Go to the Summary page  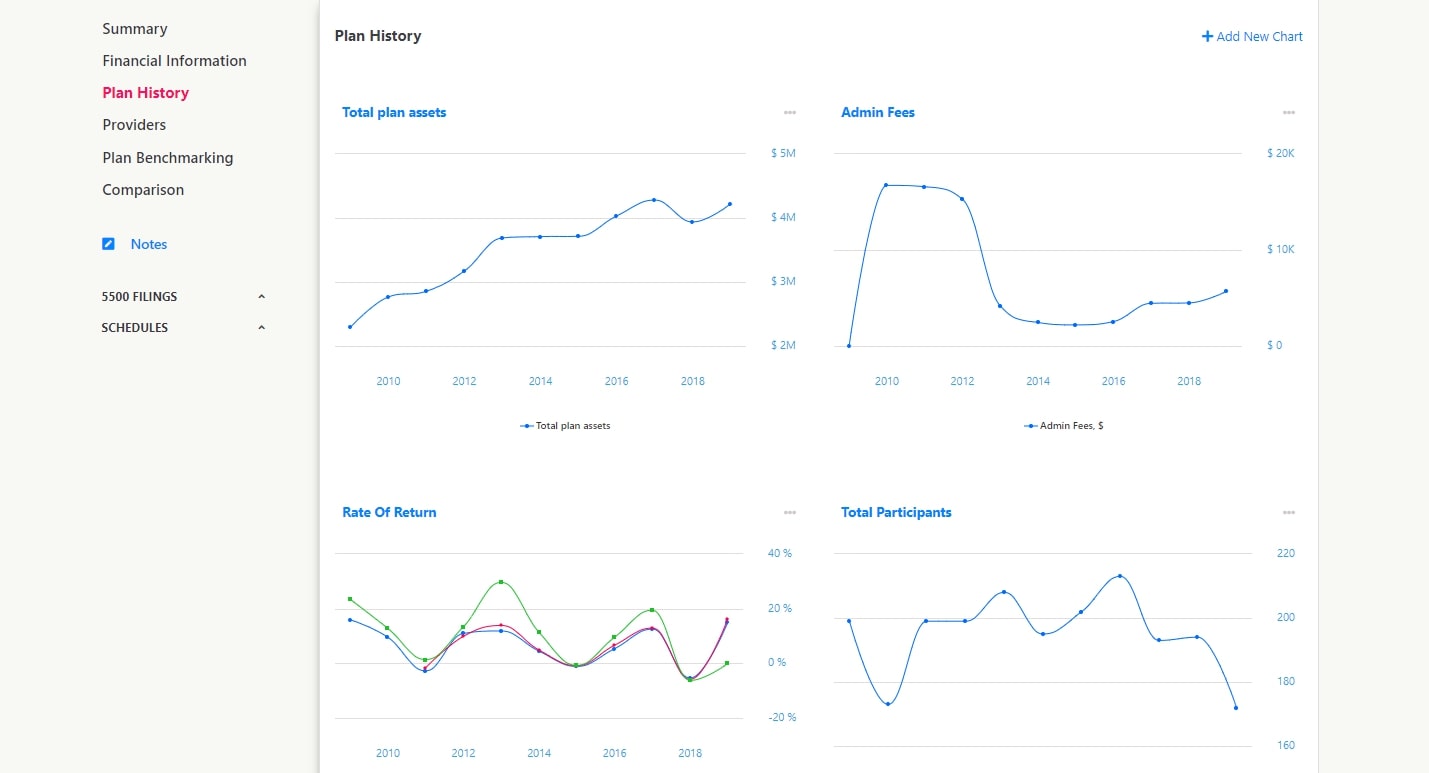135,29
